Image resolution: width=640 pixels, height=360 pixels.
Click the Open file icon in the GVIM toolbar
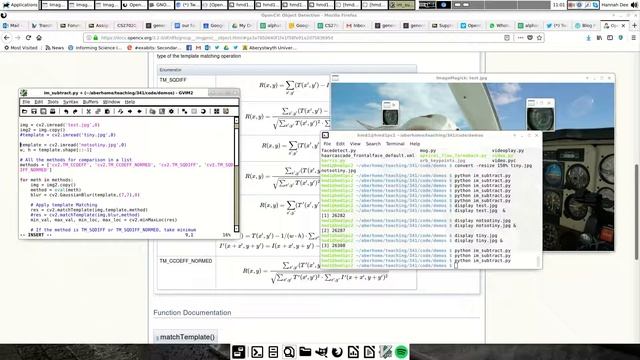(24, 111)
